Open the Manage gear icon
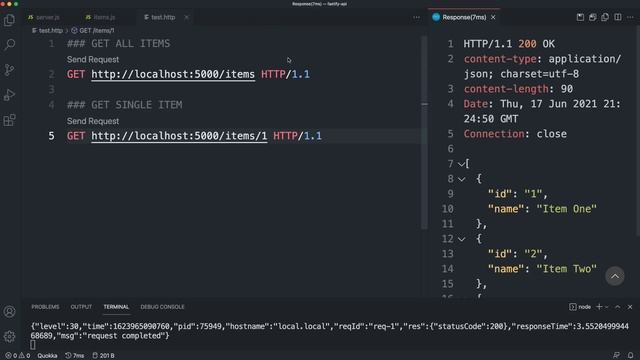640x360 pixels. tap(9, 337)
